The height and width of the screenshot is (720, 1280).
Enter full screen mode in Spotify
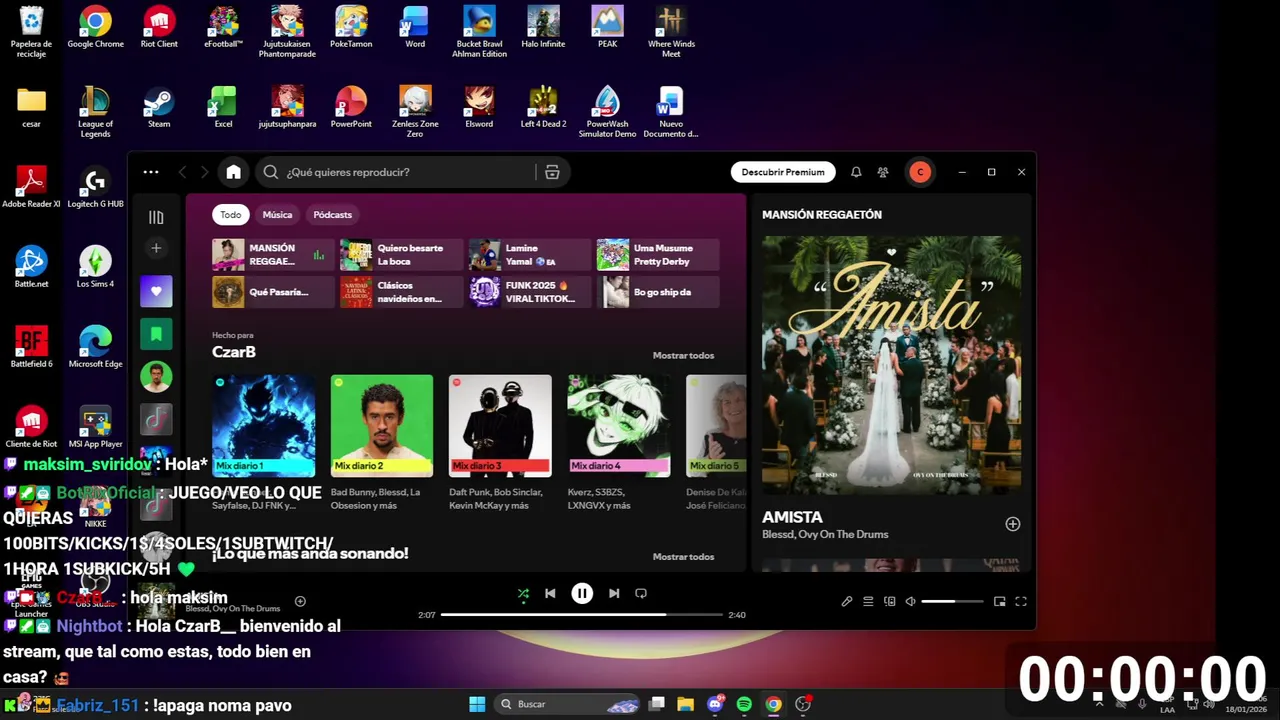(x=1021, y=601)
